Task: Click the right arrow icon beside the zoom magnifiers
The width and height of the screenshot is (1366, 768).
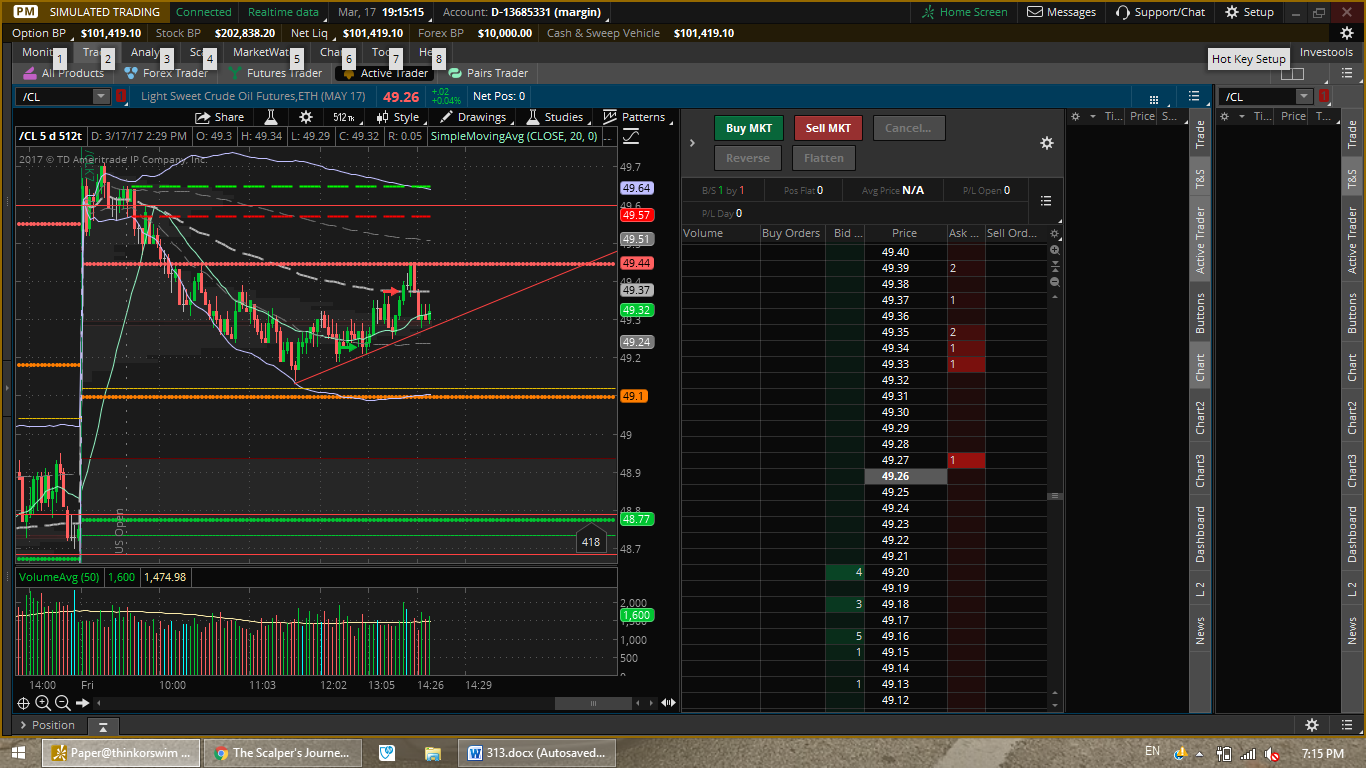Action: pos(82,703)
